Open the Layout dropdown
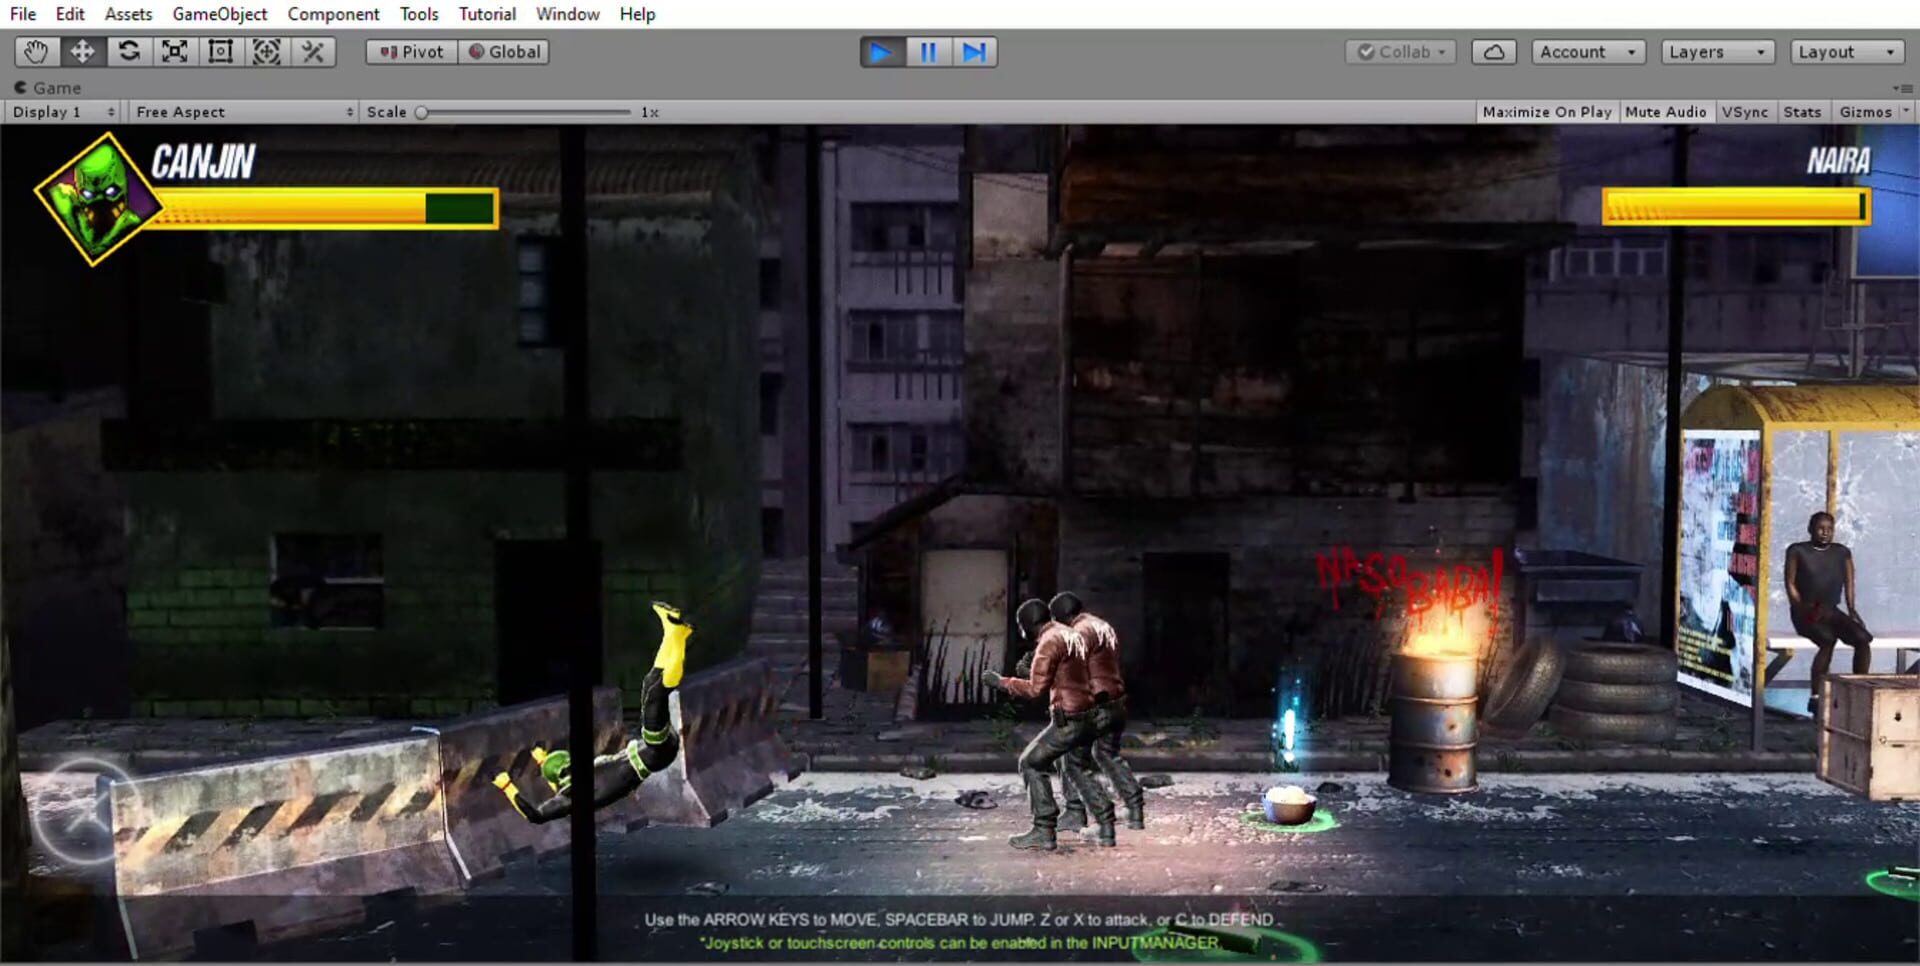 [x=1845, y=51]
